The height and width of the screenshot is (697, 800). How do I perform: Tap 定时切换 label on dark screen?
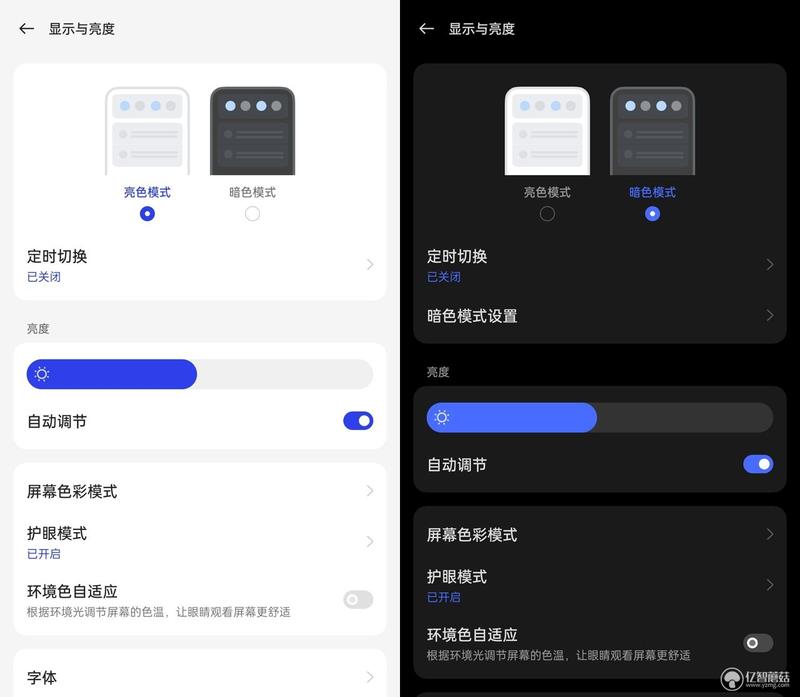(457, 256)
